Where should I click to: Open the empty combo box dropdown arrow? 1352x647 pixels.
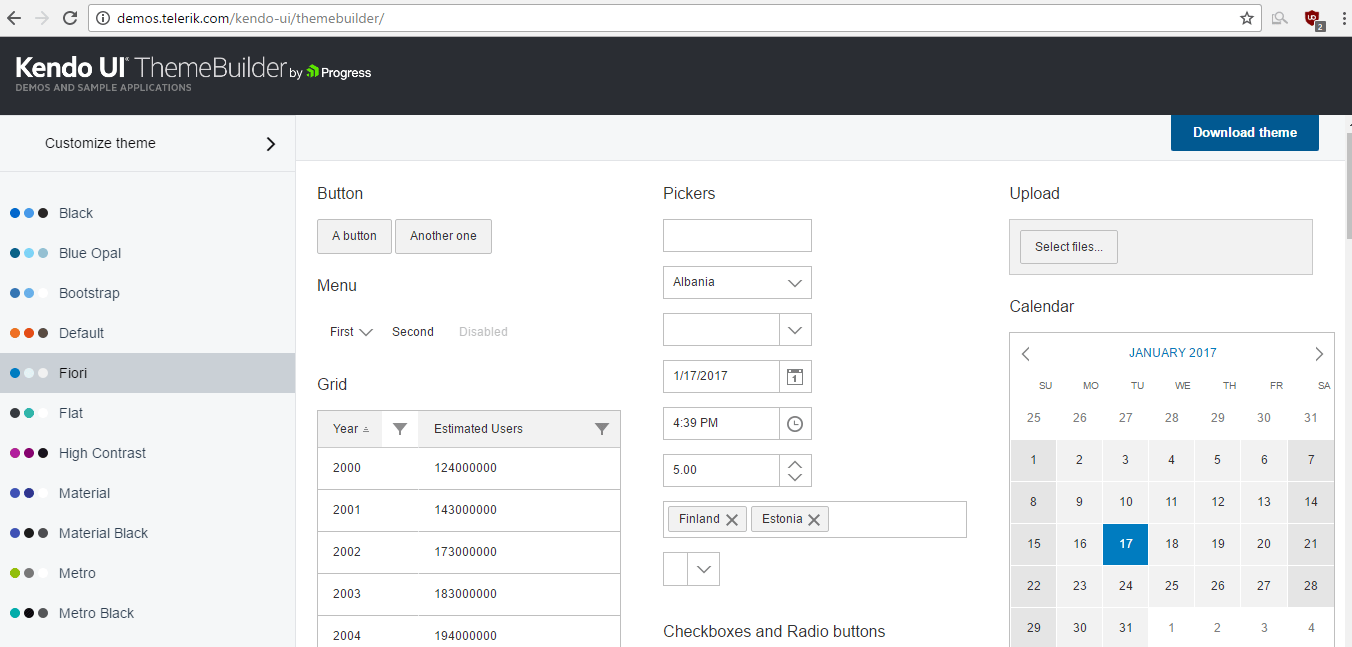[795, 329]
